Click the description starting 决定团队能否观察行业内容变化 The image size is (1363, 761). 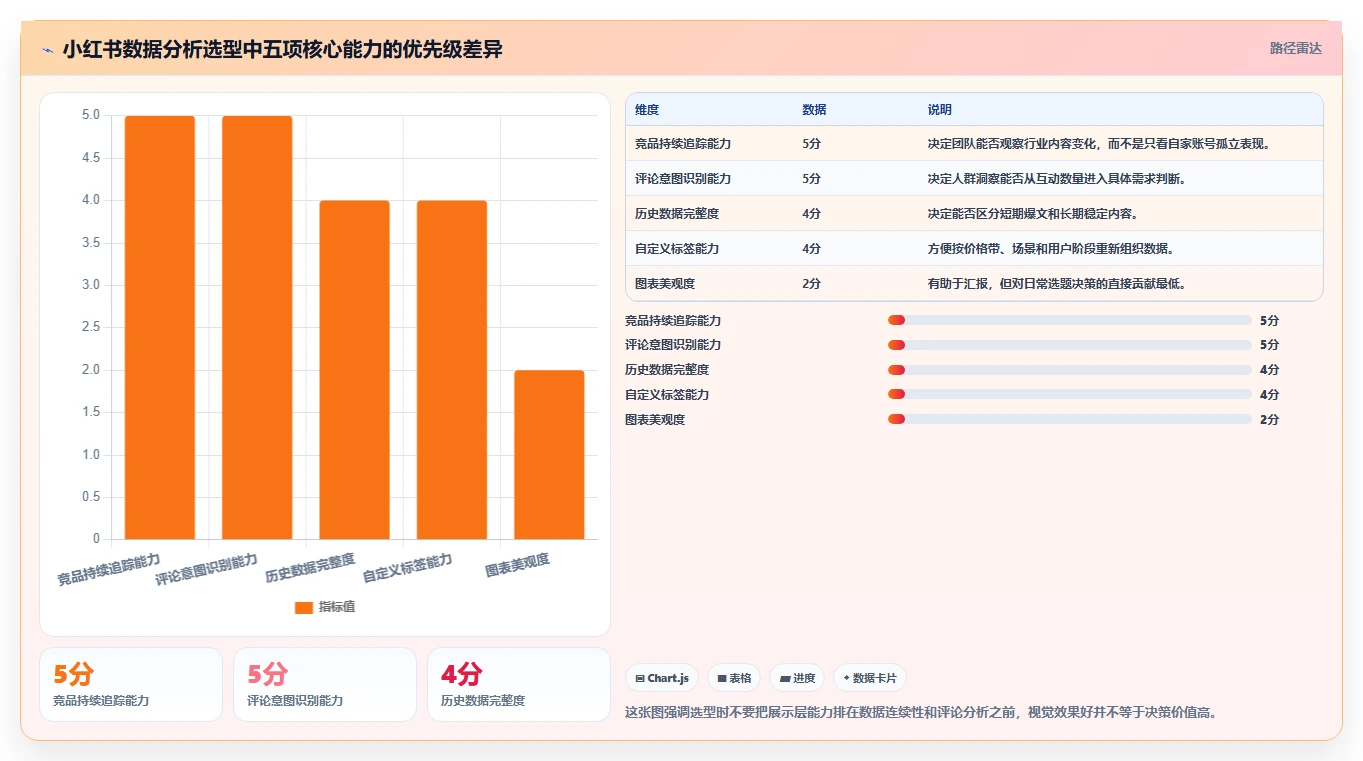(x=1099, y=144)
